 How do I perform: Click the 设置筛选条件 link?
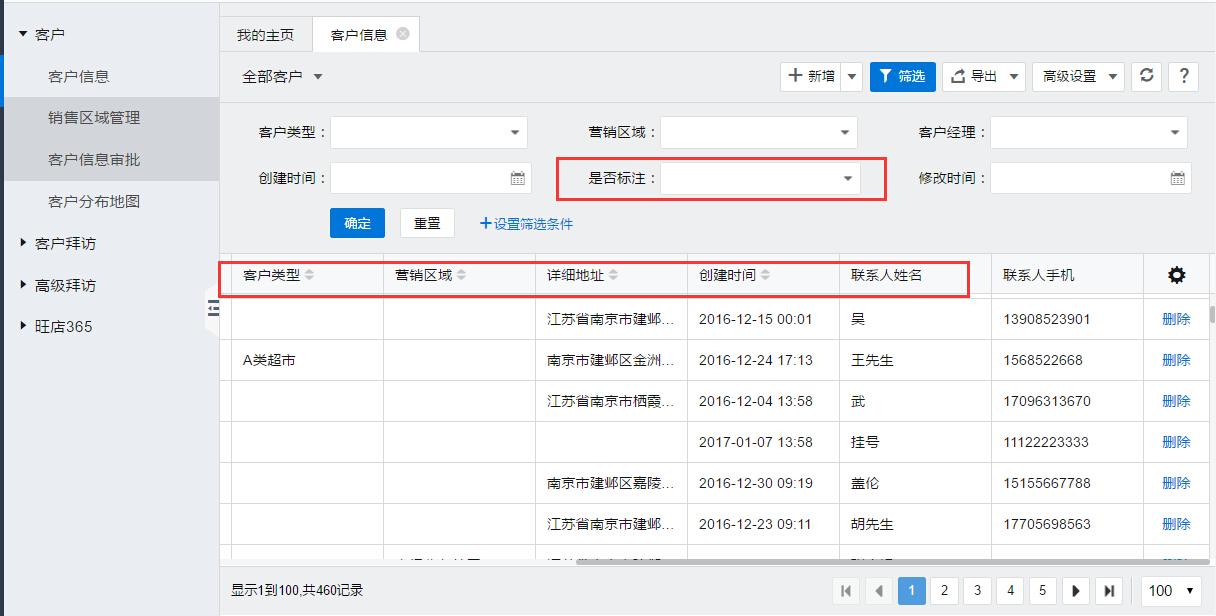[x=527, y=224]
